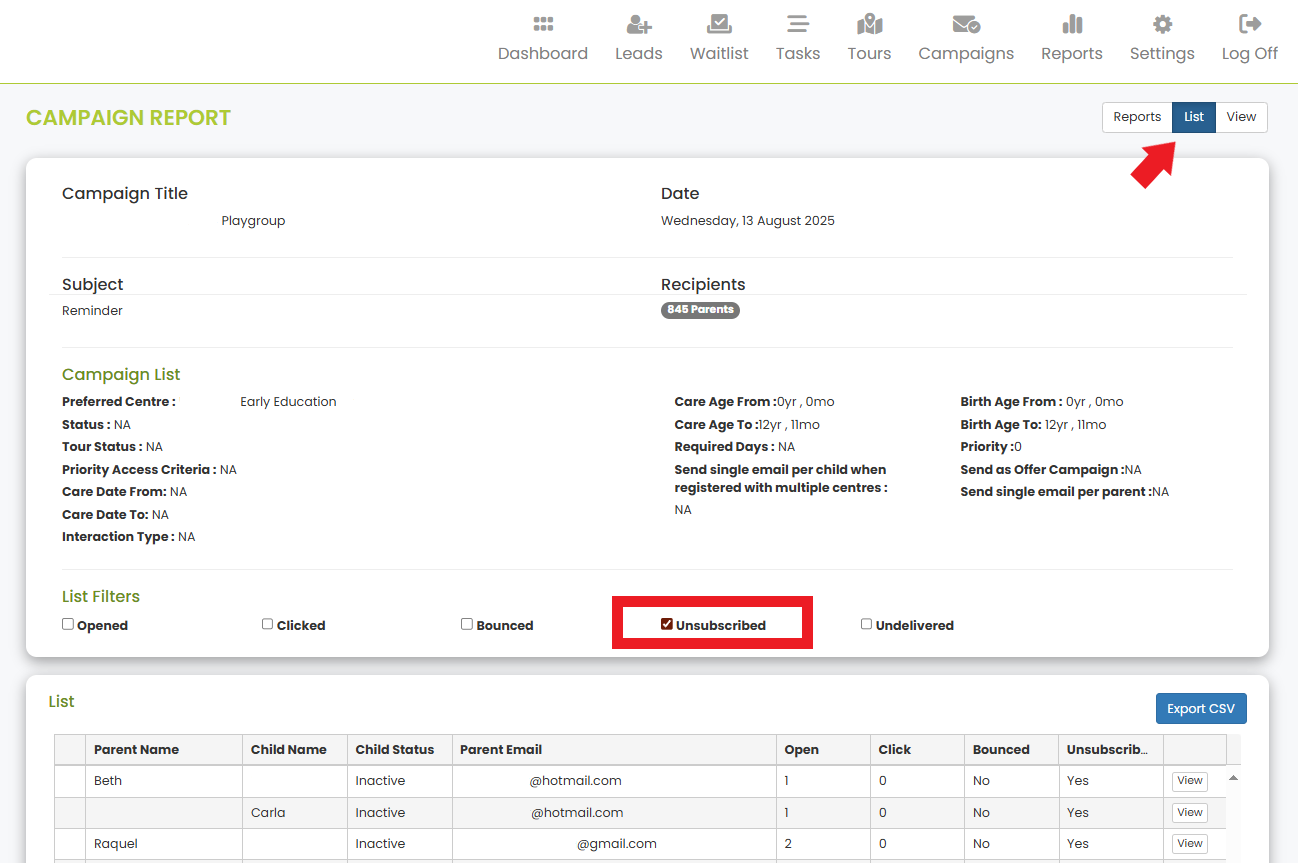
Task: Open the Dashboard grid icon
Action: [543, 24]
